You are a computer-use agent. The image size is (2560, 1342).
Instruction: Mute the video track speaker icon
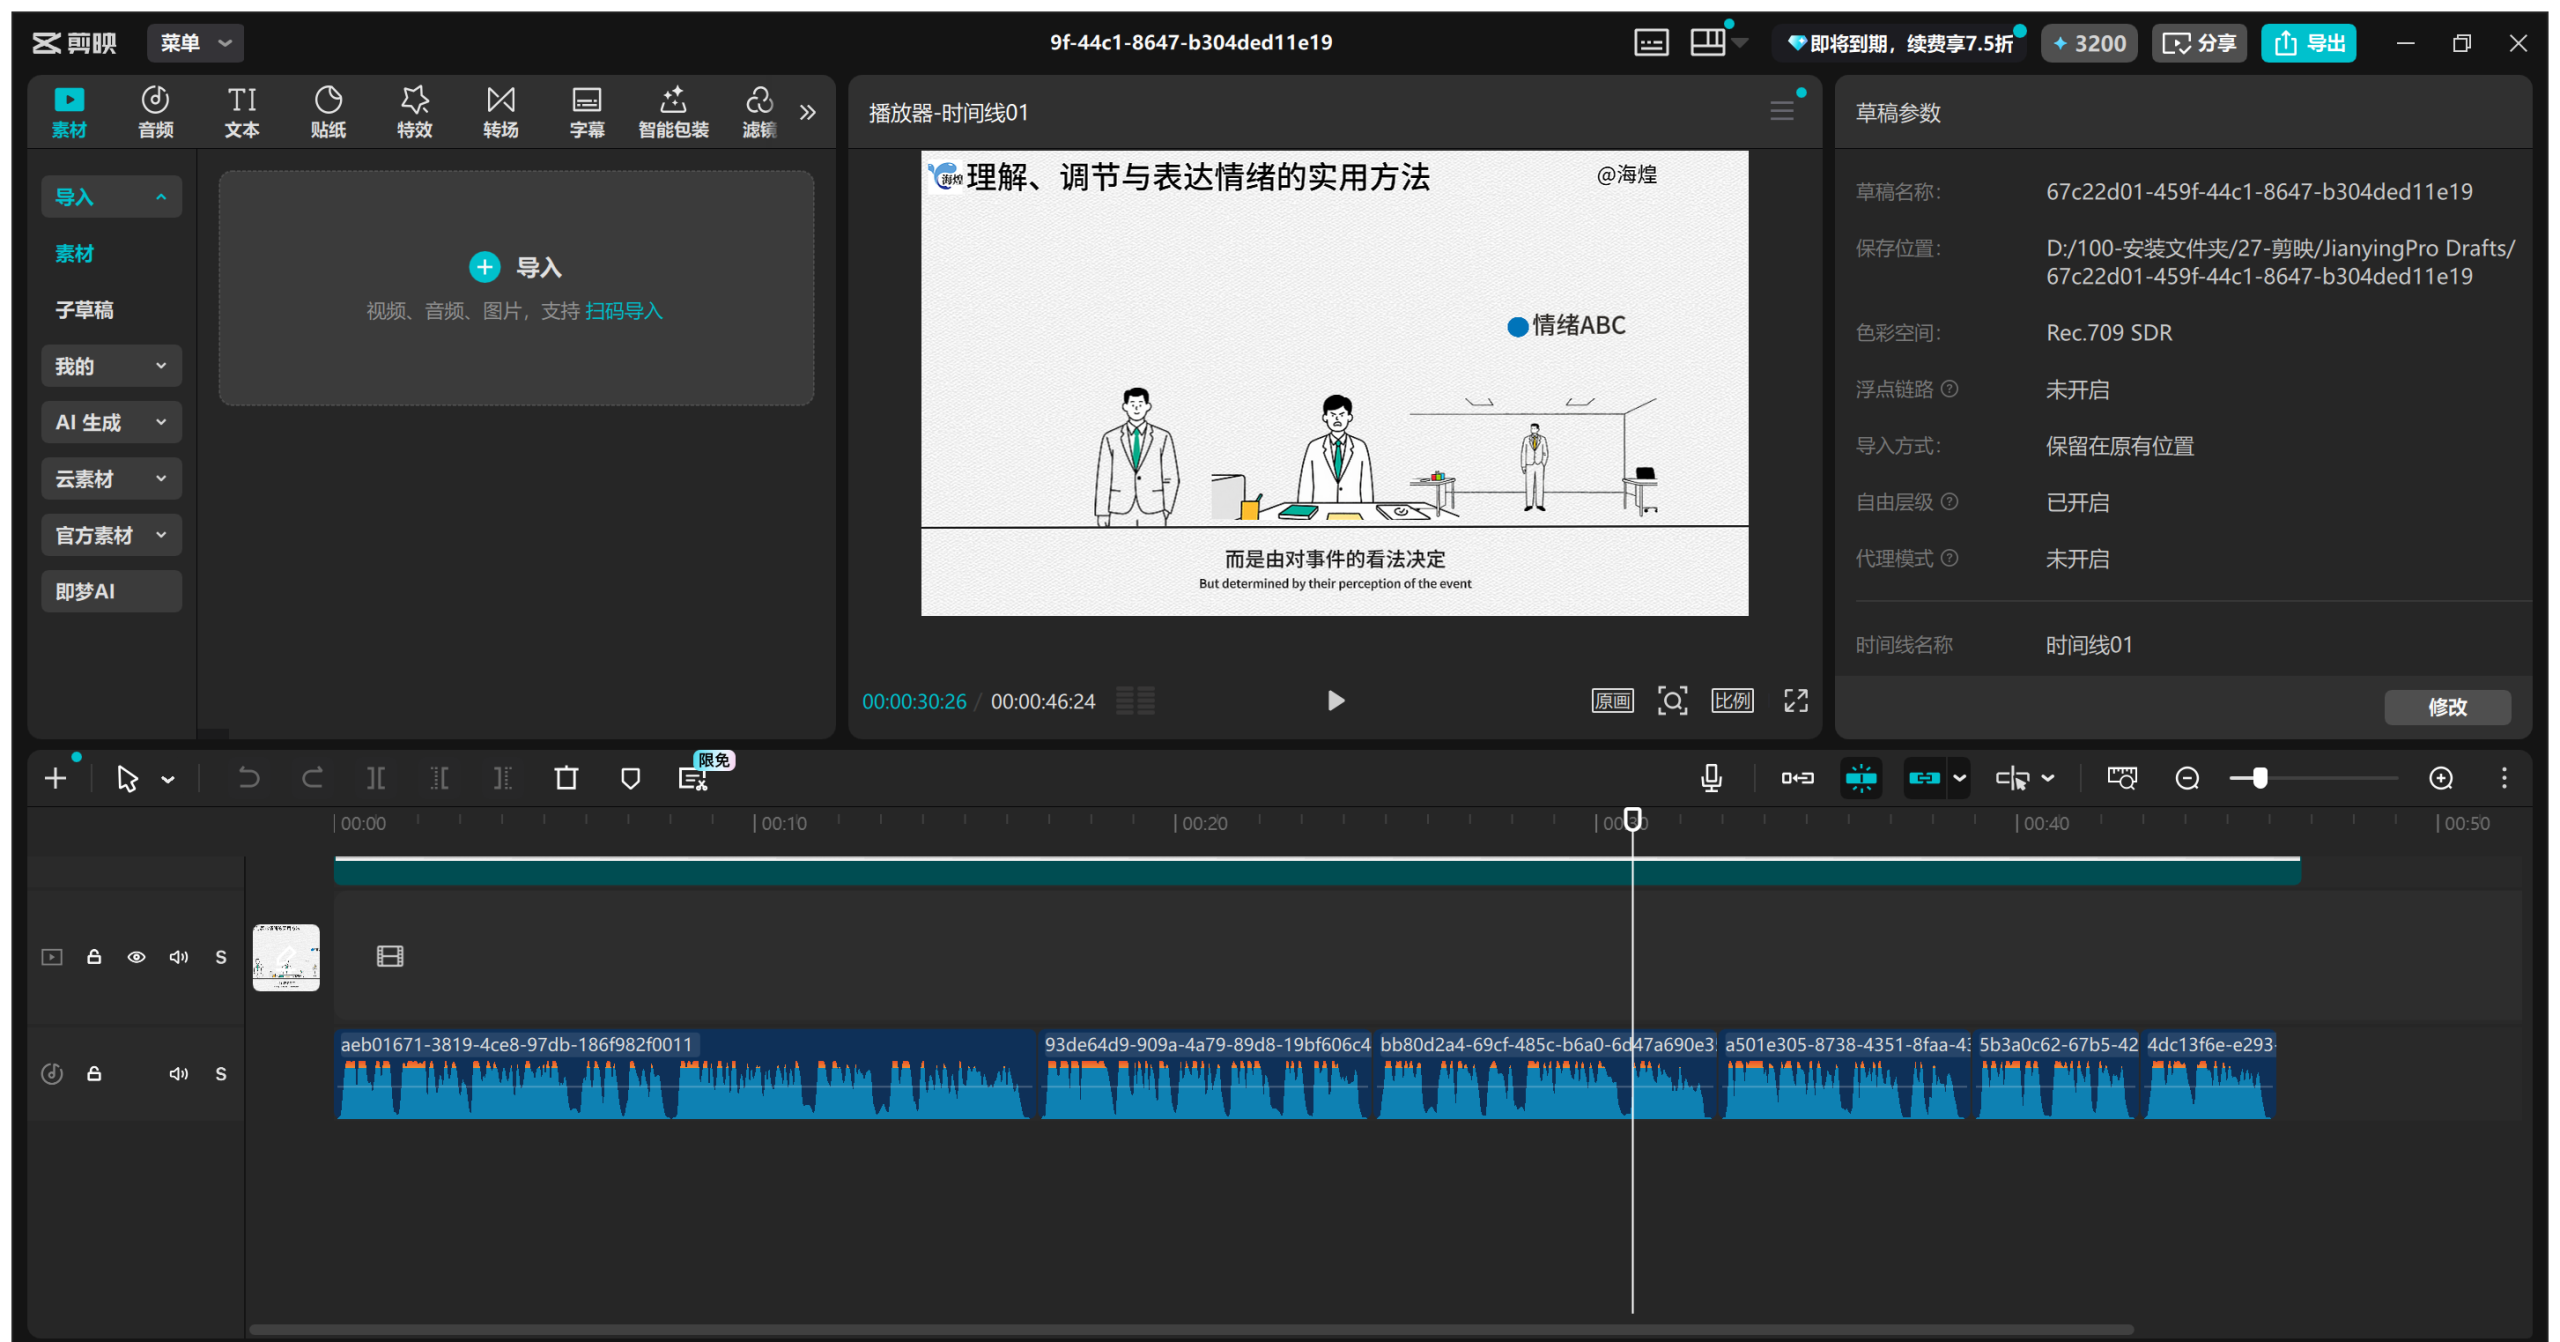(x=179, y=957)
